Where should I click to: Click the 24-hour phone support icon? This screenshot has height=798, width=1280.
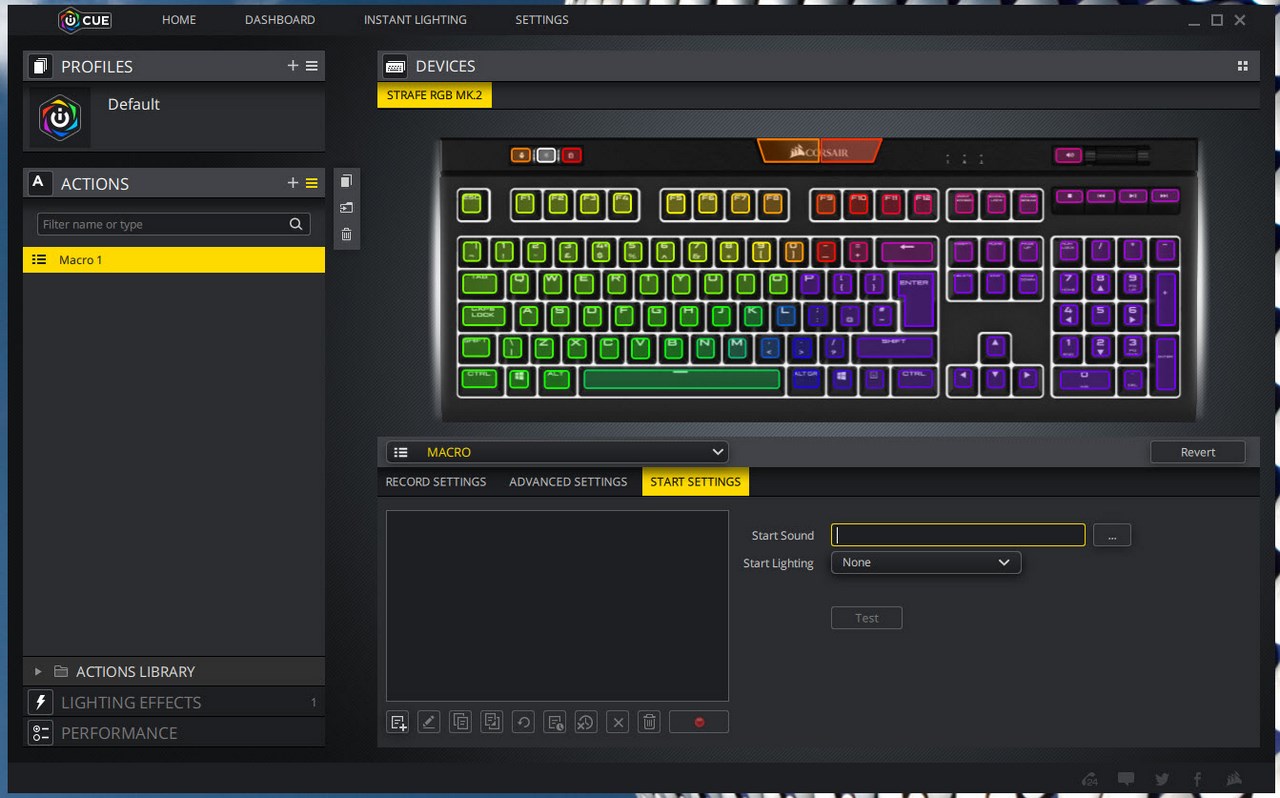click(1091, 779)
